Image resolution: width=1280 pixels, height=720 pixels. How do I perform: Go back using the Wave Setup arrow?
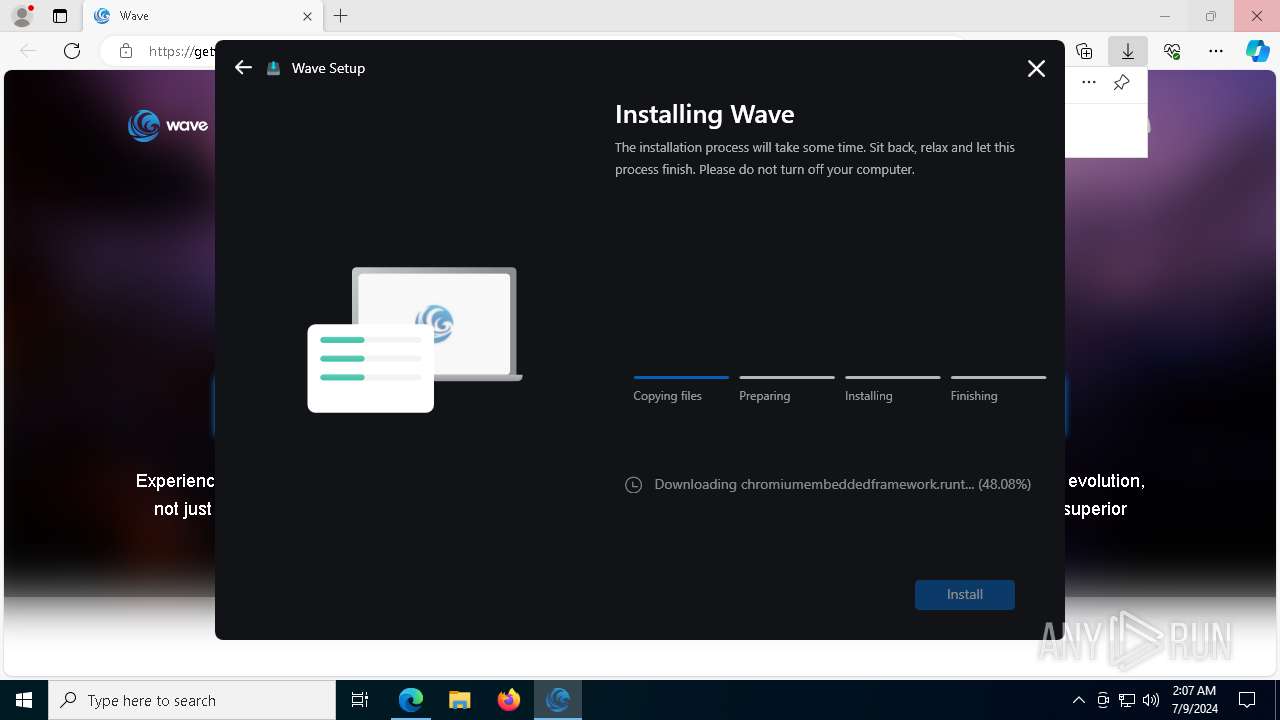[x=243, y=68]
